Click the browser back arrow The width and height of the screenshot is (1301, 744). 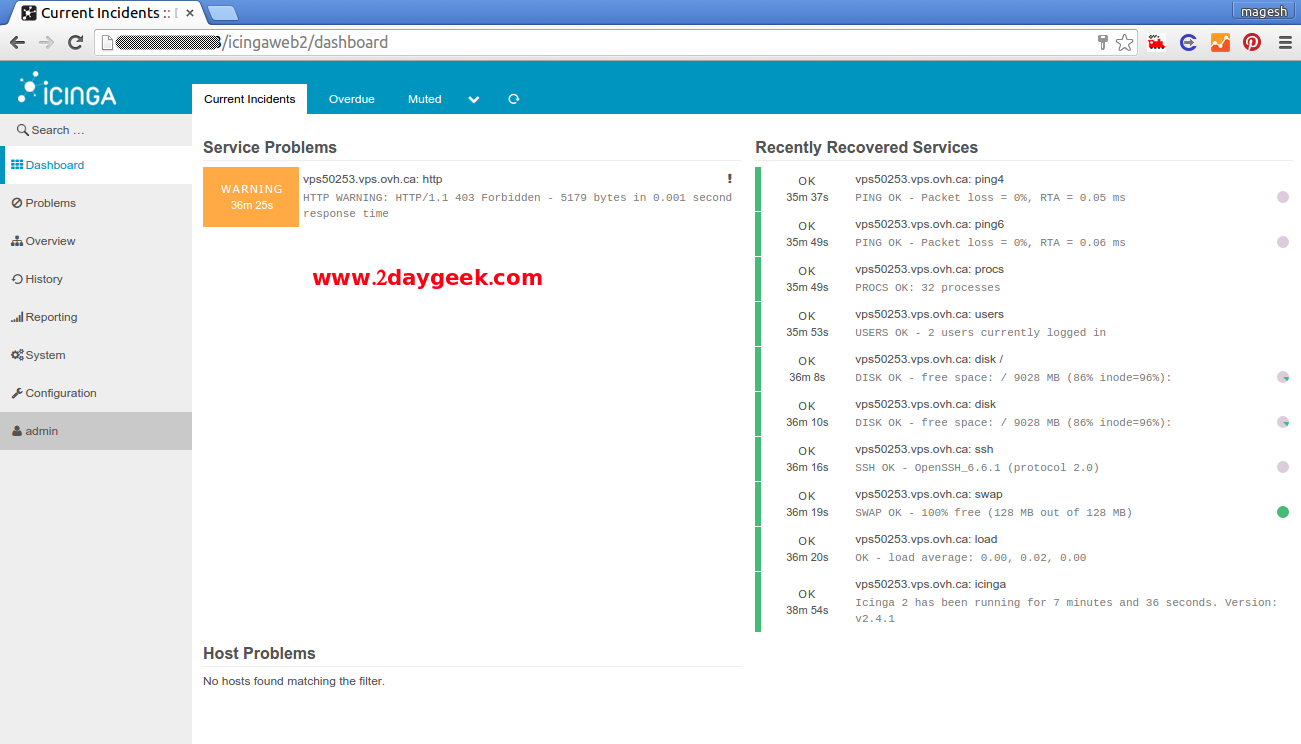point(17,42)
